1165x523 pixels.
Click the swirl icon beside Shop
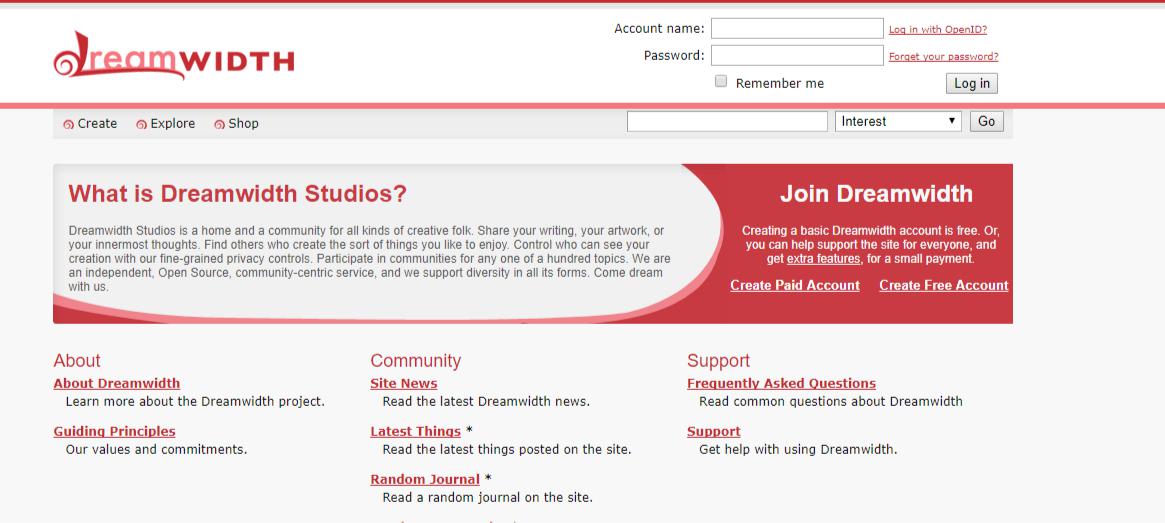pyautogui.click(x=219, y=125)
